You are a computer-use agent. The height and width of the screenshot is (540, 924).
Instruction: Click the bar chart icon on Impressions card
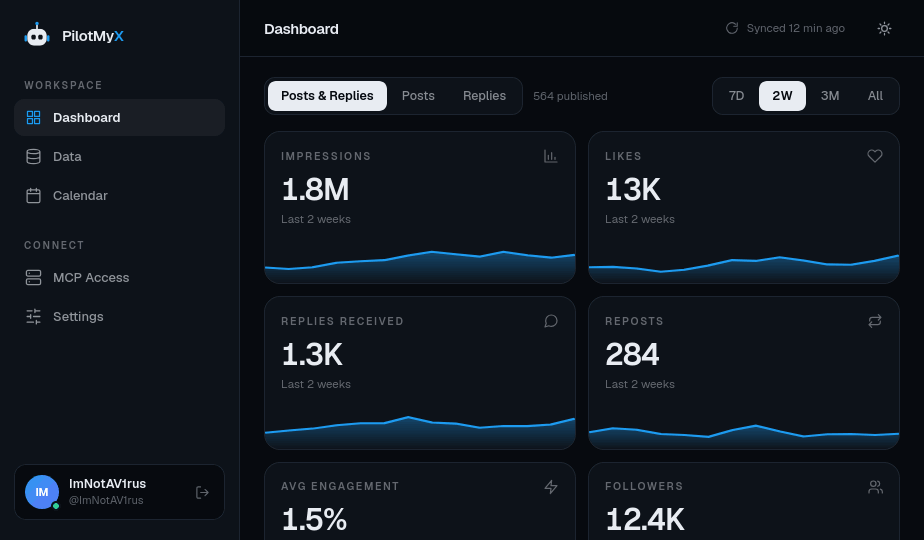(550, 156)
